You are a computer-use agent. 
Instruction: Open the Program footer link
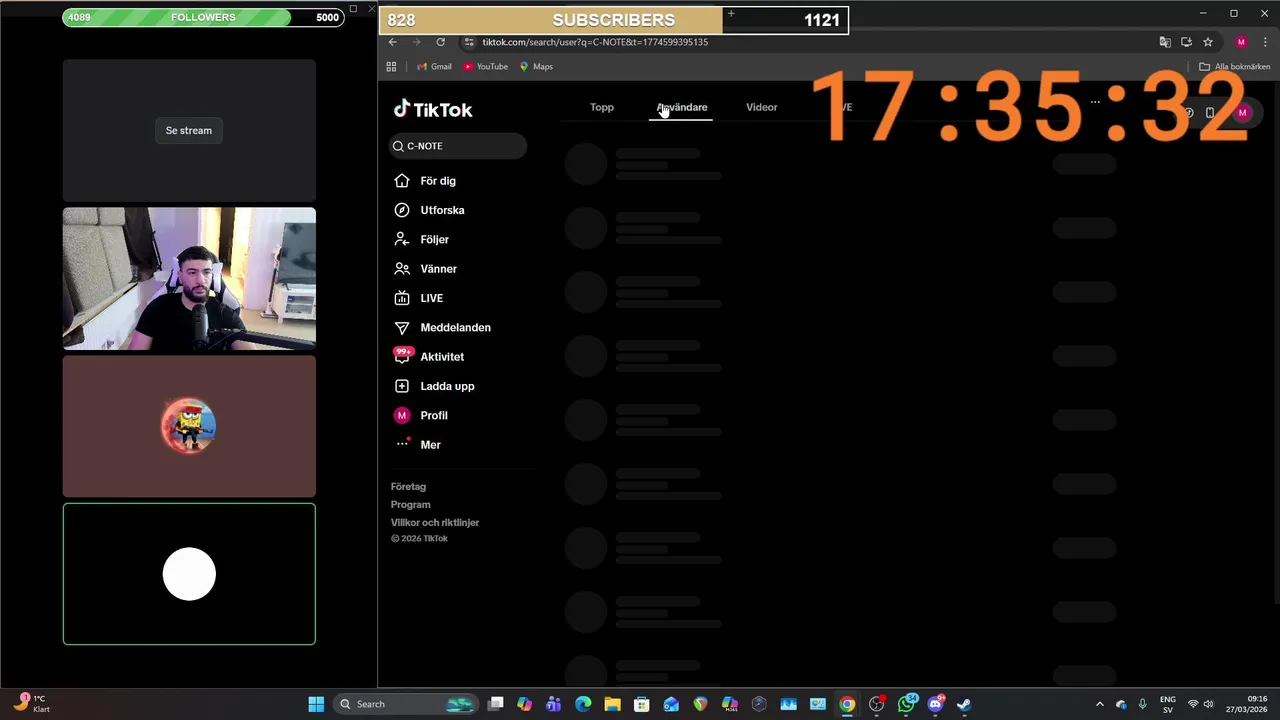pyautogui.click(x=410, y=504)
